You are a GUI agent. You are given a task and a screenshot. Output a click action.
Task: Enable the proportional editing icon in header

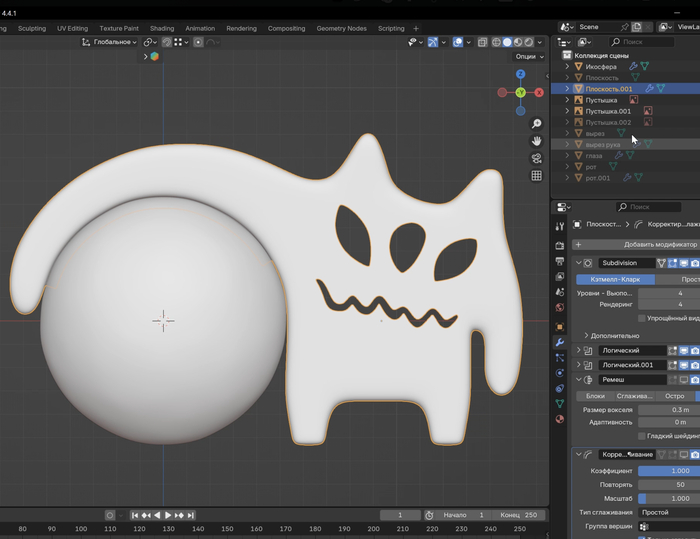click(198, 42)
